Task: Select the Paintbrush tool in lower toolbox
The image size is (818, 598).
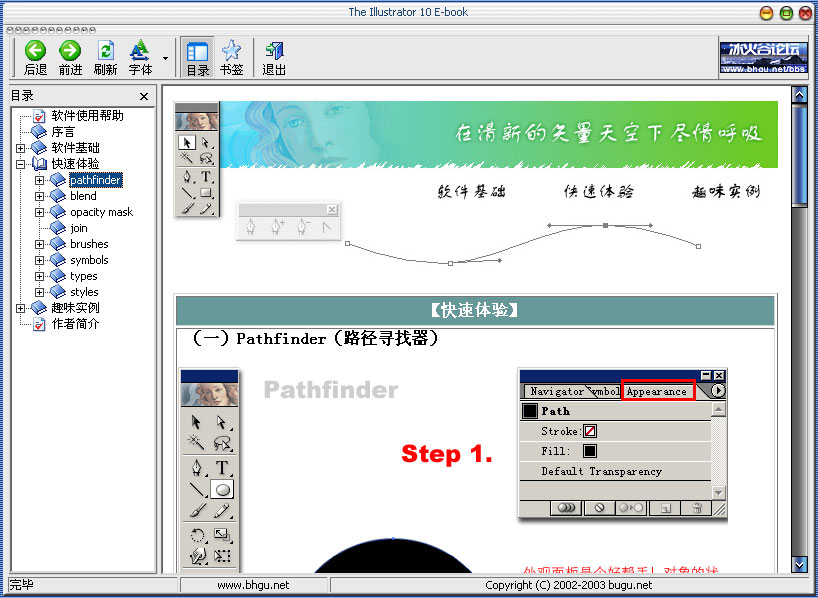Action: 197,511
